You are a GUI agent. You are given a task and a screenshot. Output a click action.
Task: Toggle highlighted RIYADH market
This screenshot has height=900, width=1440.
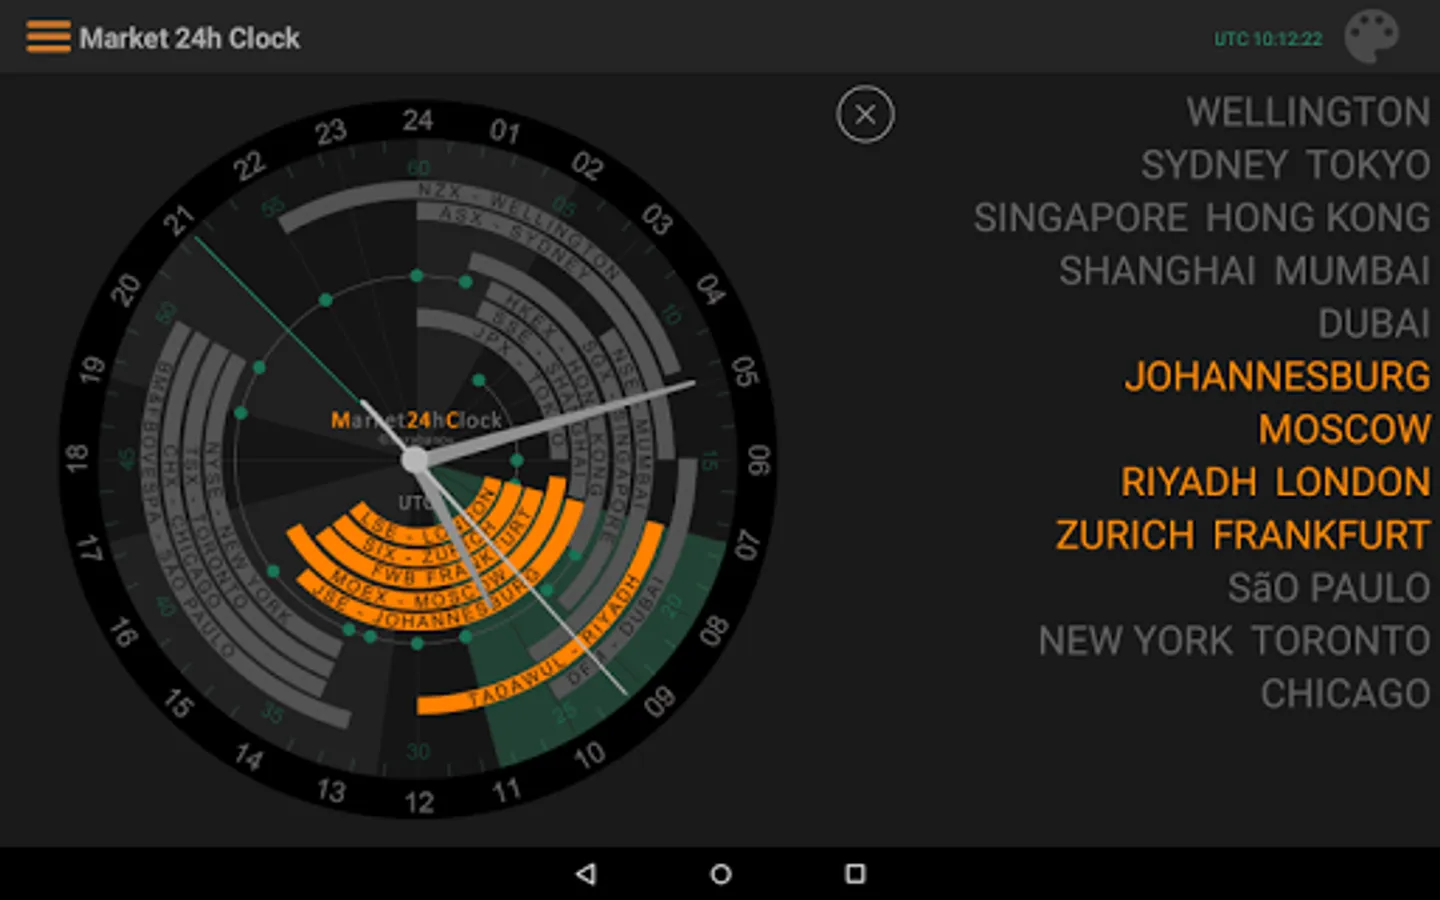(x=1188, y=482)
